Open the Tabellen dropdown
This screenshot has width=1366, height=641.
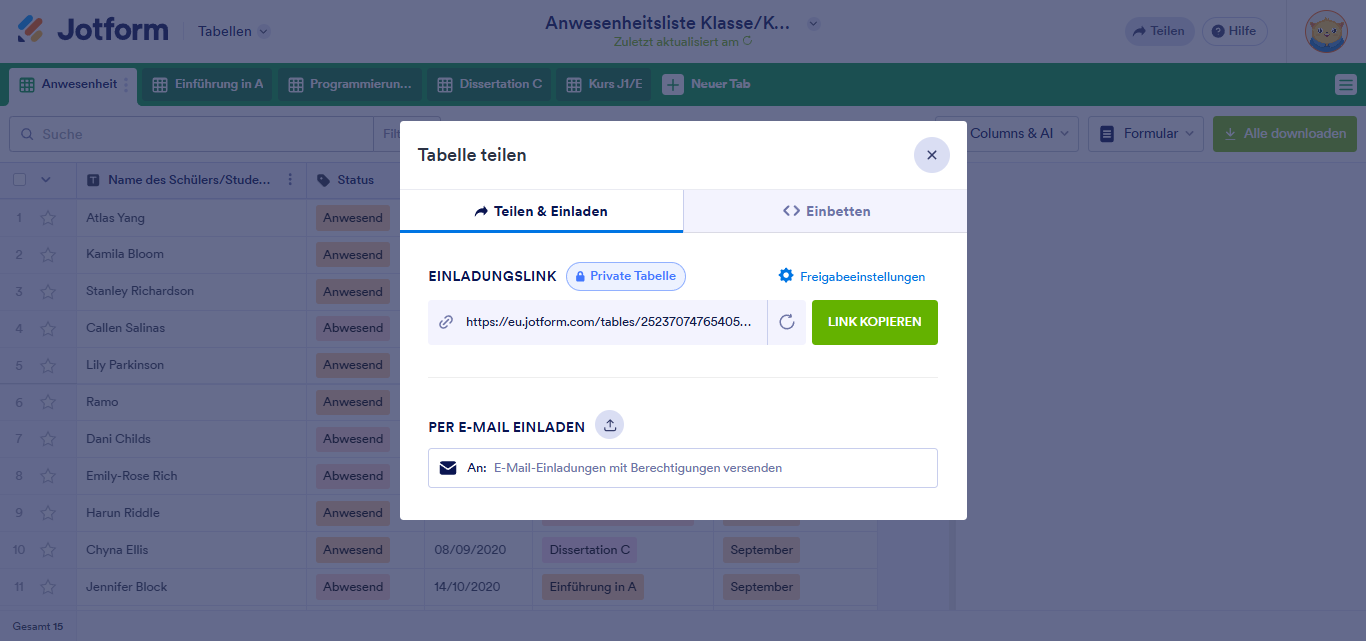[x=232, y=30]
